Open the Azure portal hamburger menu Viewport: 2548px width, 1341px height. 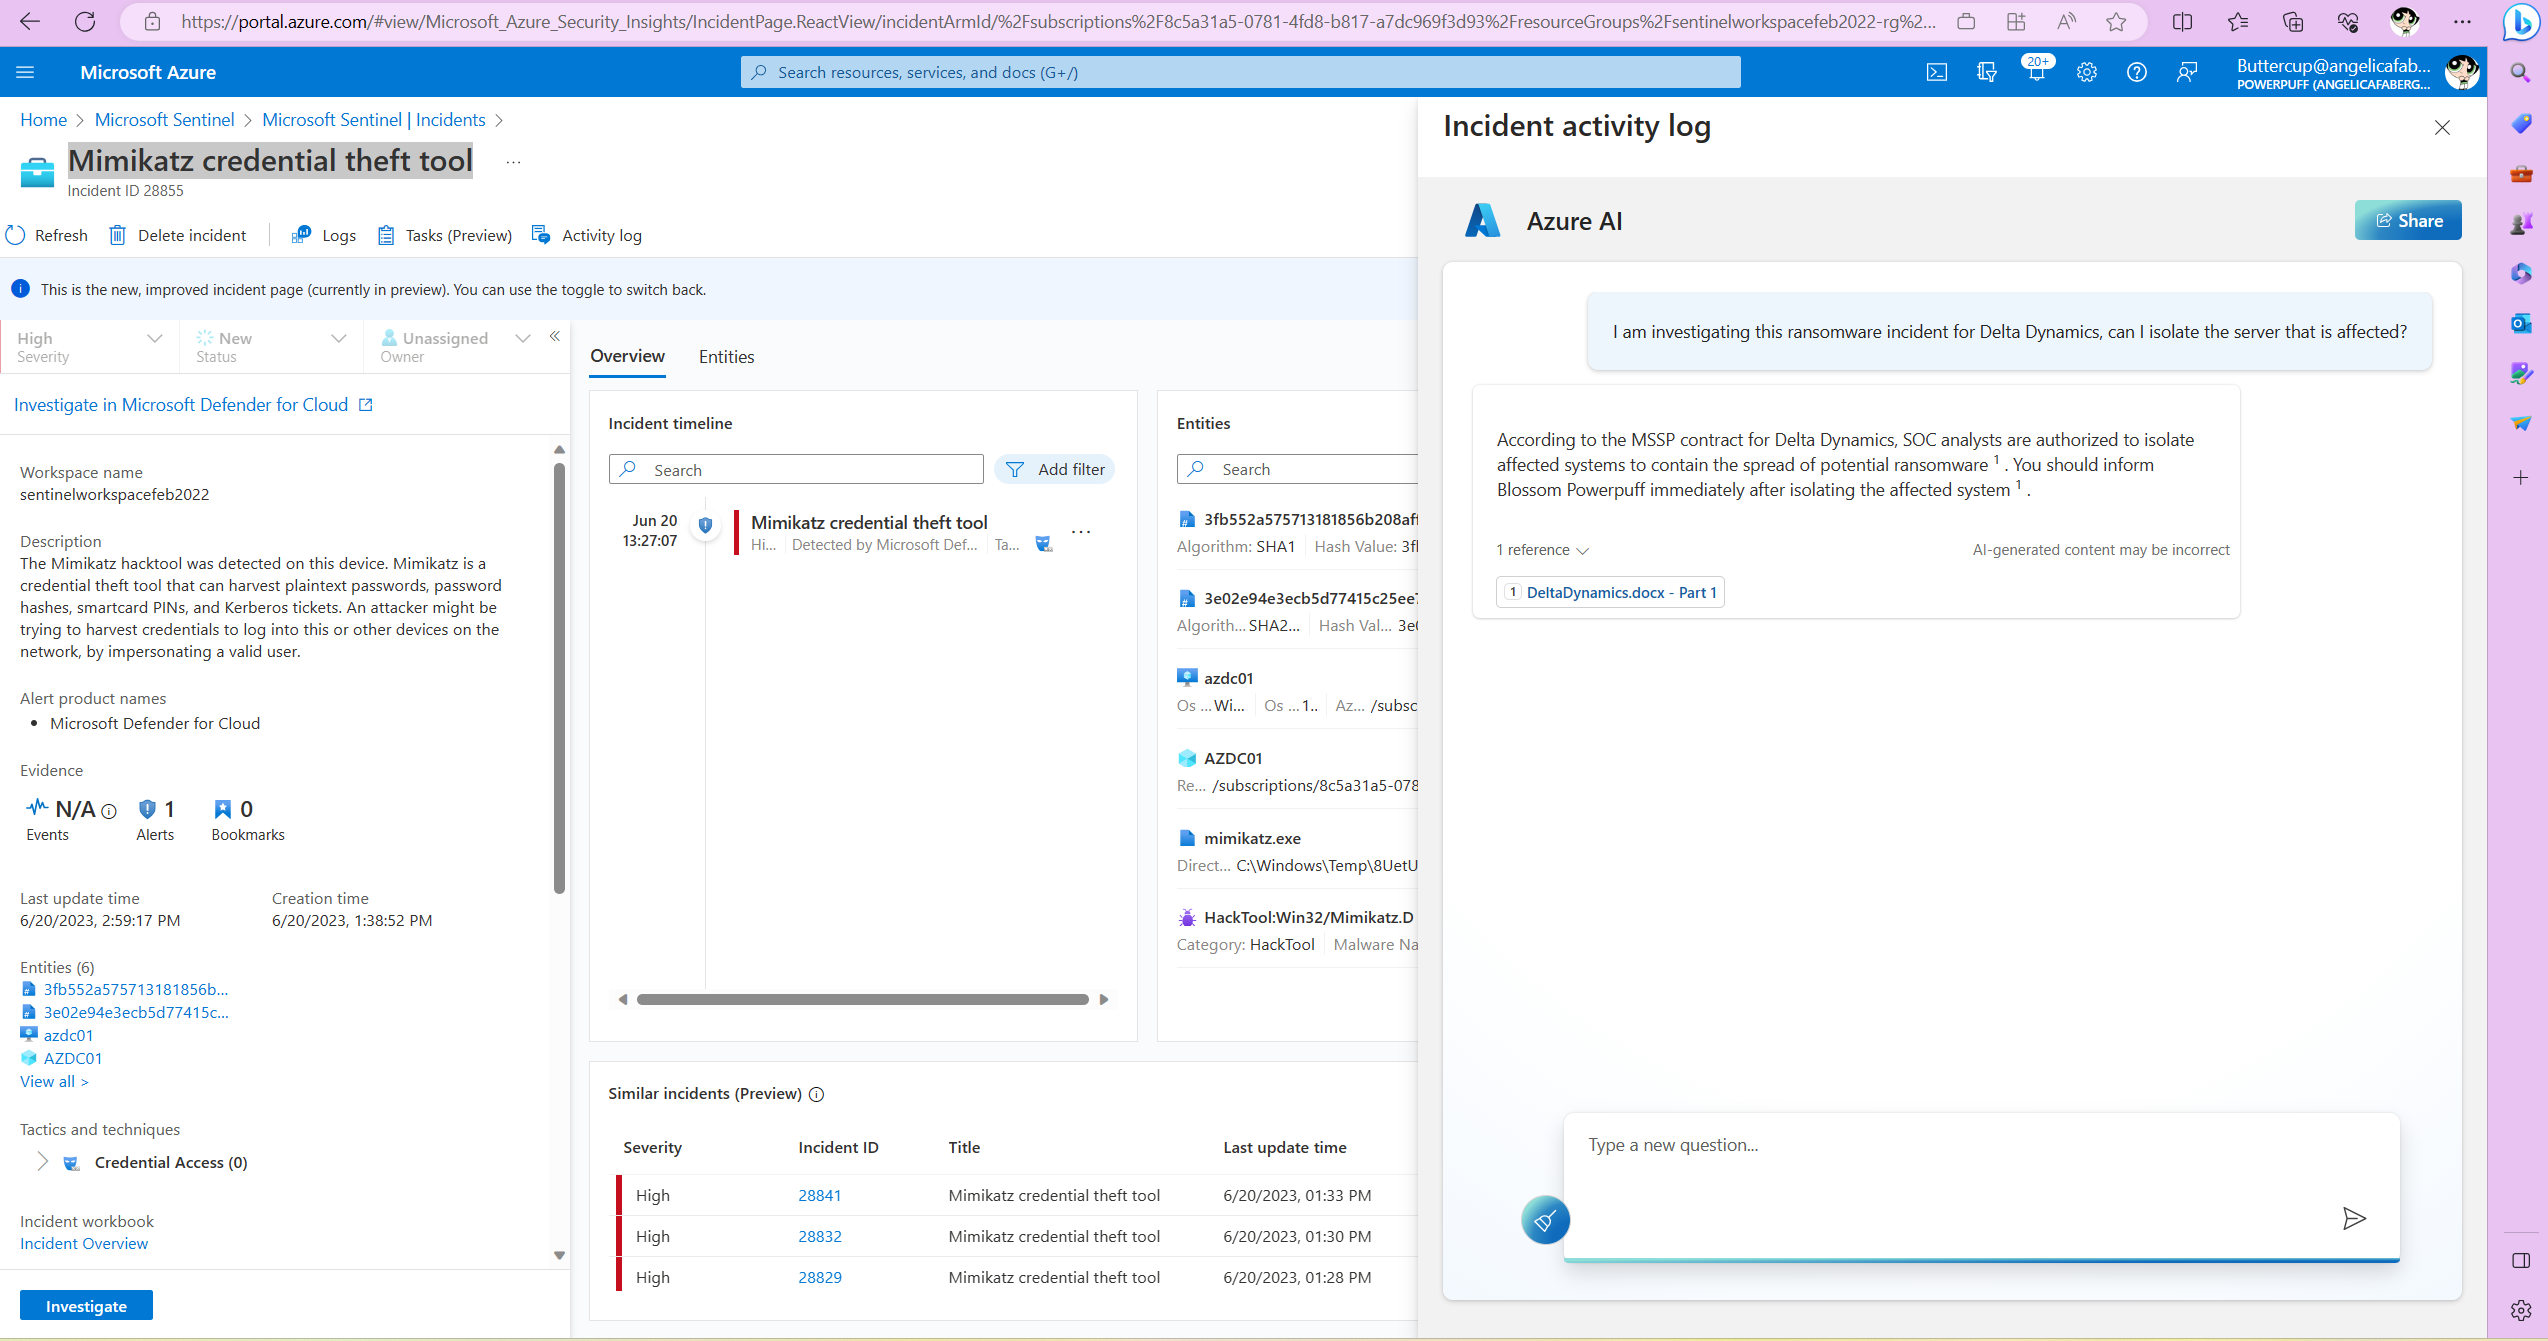(26, 72)
